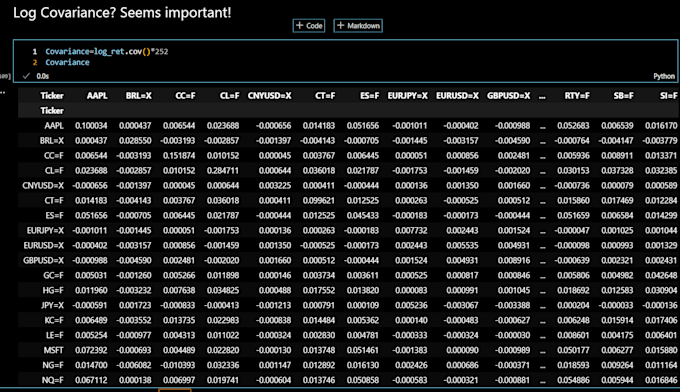The width and height of the screenshot is (680, 392).
Task: Click the LE=F row label
Action: 55,335
